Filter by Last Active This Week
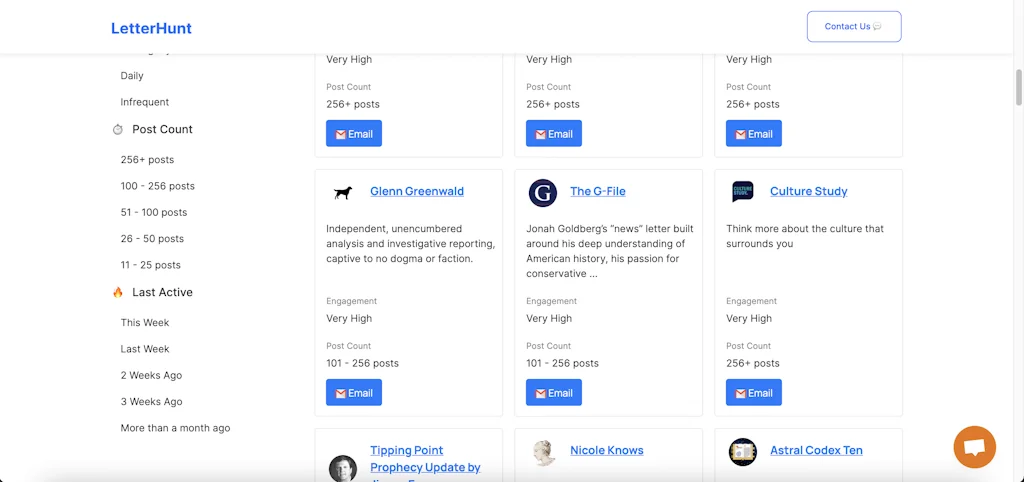This screenshot has width=1024, height=482. (145, 323)
